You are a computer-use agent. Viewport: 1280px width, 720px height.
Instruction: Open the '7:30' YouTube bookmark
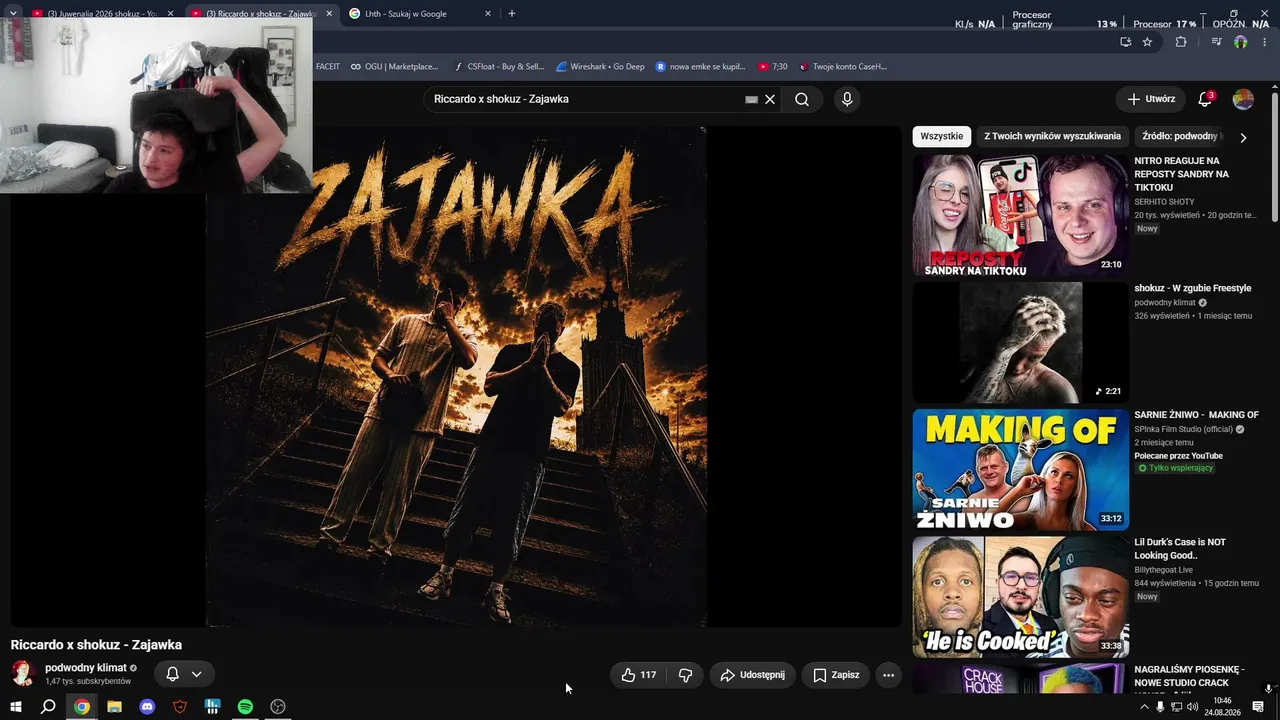click(x=772, y=67)
